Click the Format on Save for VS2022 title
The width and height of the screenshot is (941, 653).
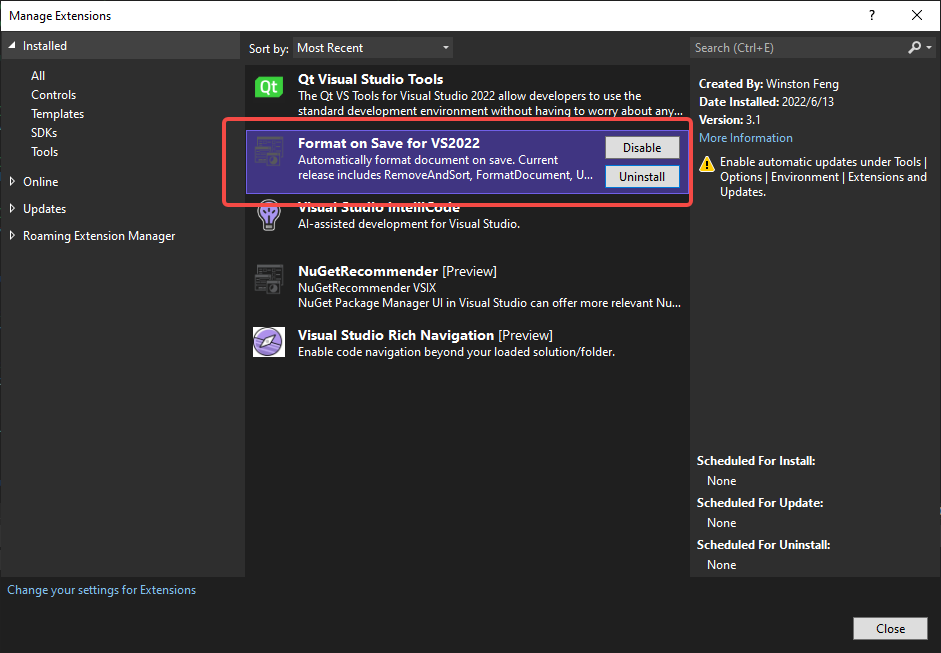point(389,143)
